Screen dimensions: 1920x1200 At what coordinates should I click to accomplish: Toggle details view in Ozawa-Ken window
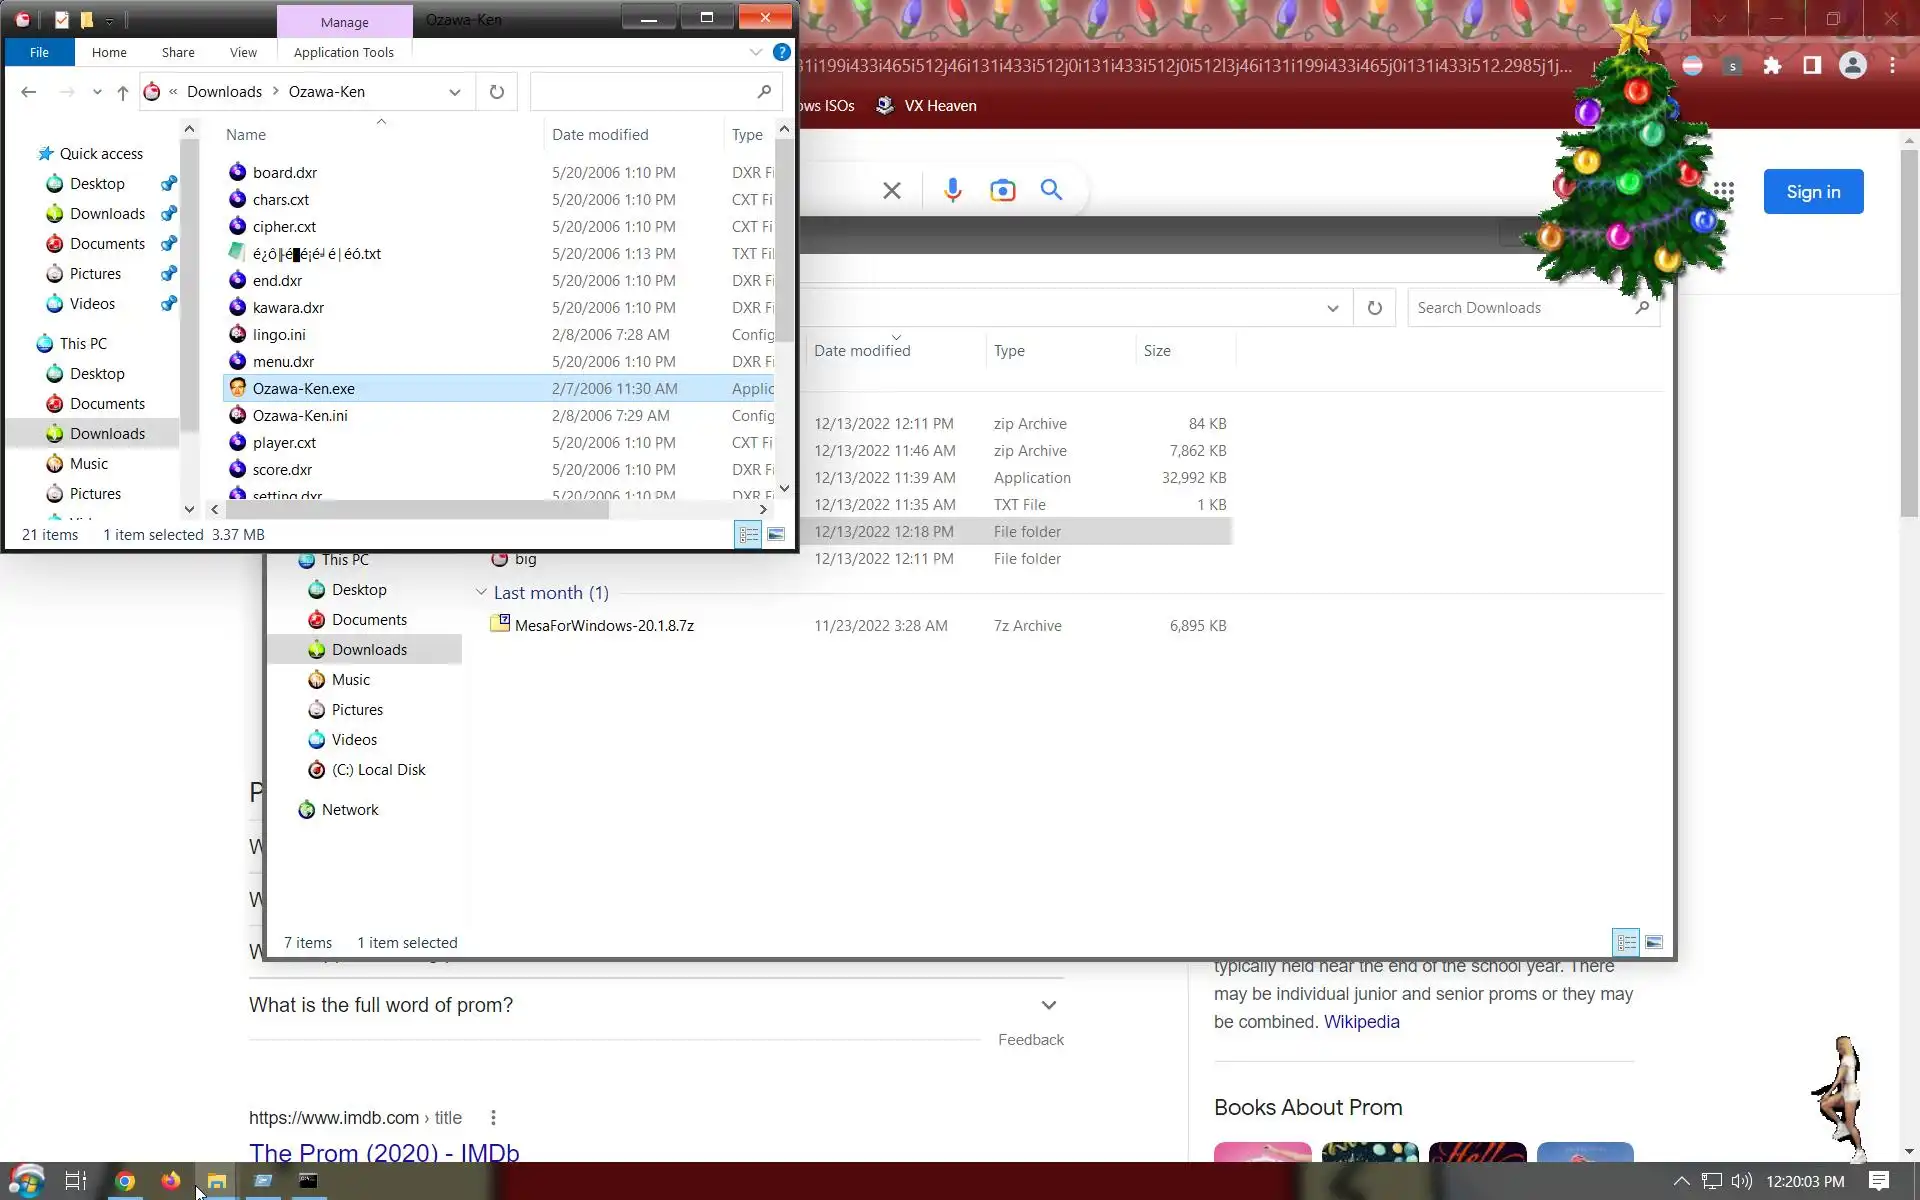pos(748,535)
